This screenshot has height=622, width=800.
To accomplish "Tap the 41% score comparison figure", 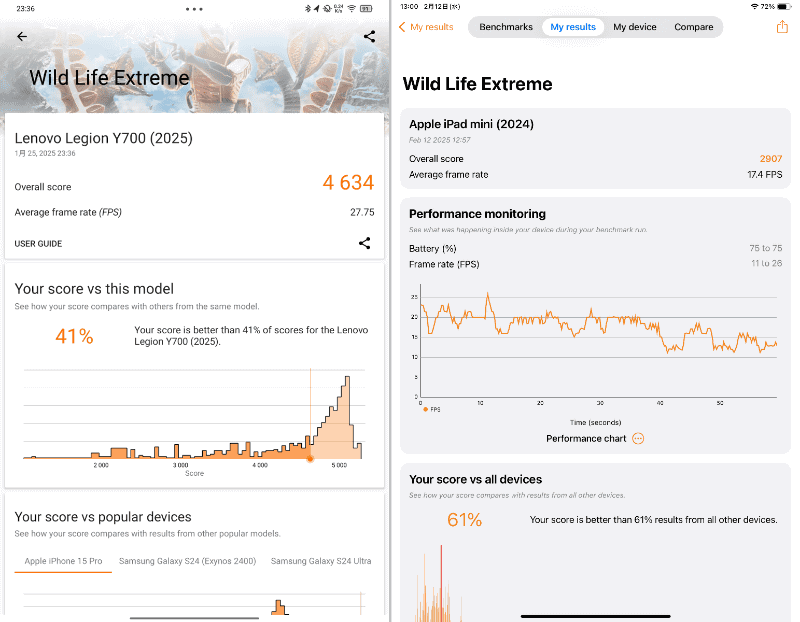I will (74, 337).
